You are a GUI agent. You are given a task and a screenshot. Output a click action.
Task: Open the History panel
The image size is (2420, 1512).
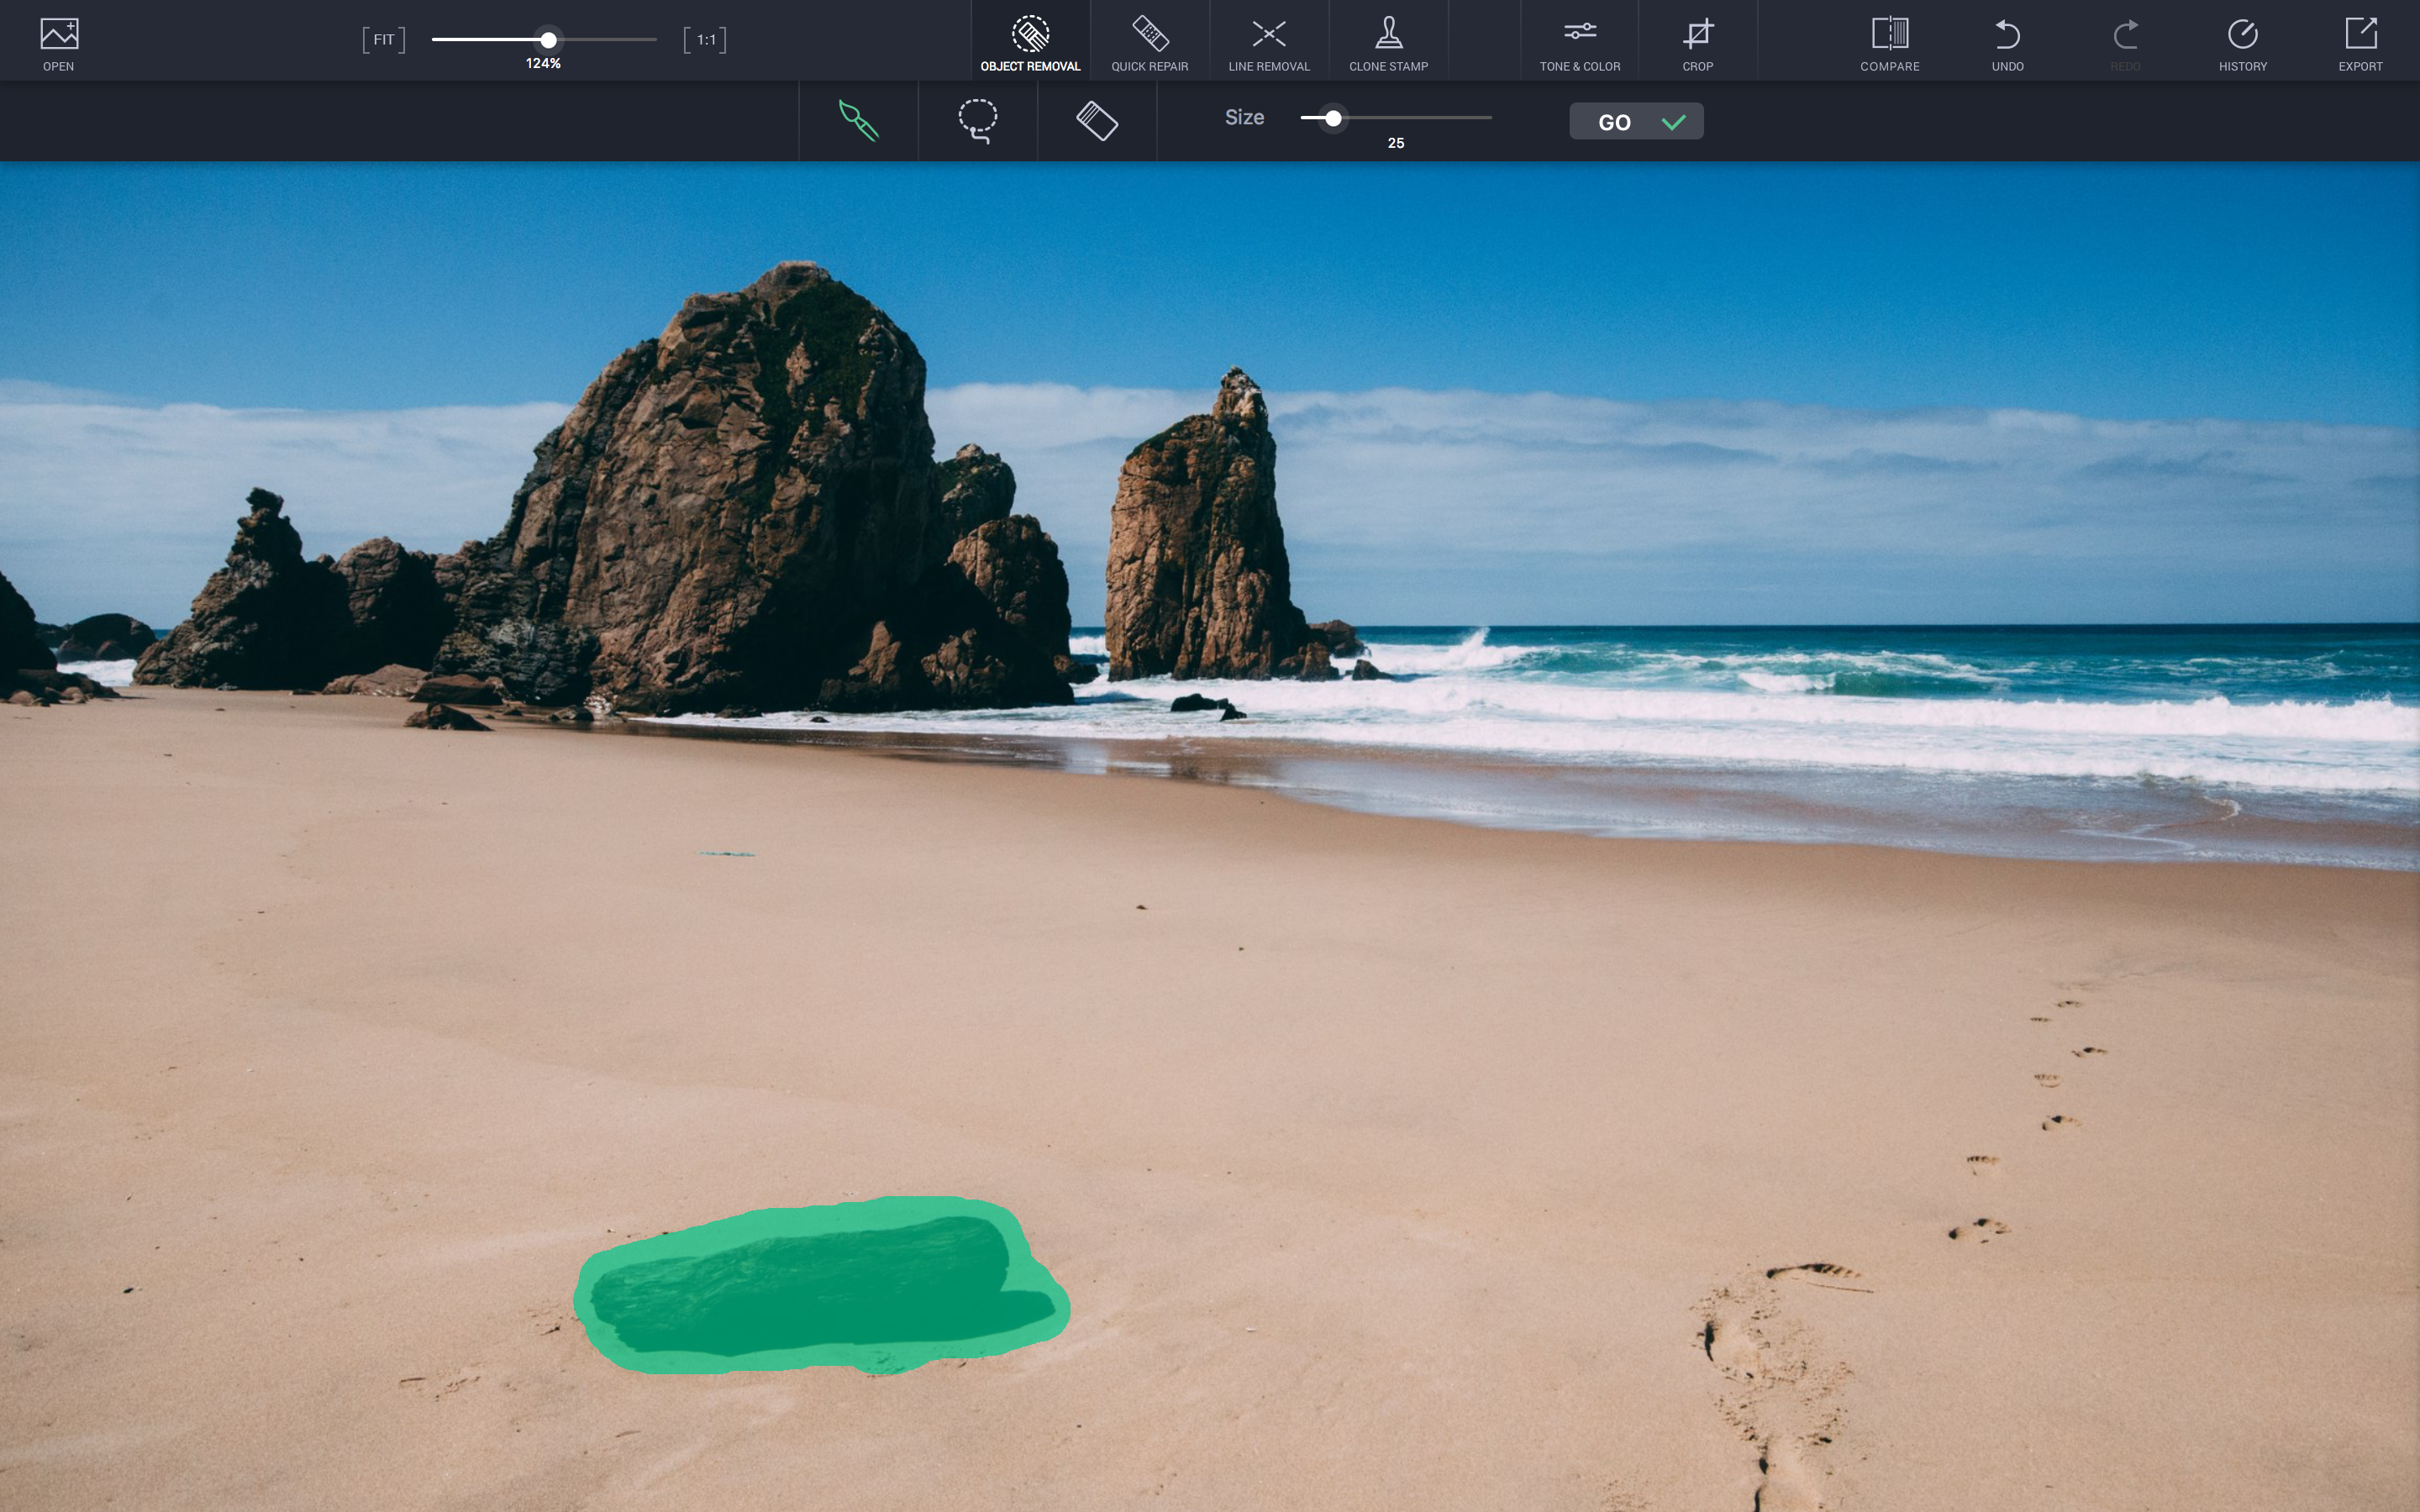click(x=2243, y=42)
